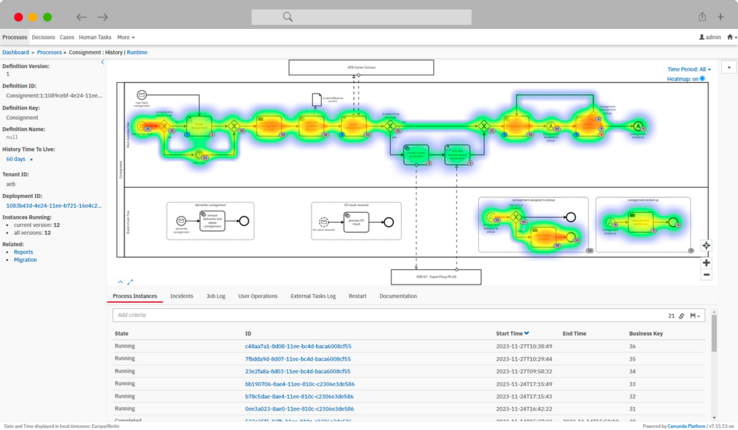Edit the 60 days time to live

[31, 159]
